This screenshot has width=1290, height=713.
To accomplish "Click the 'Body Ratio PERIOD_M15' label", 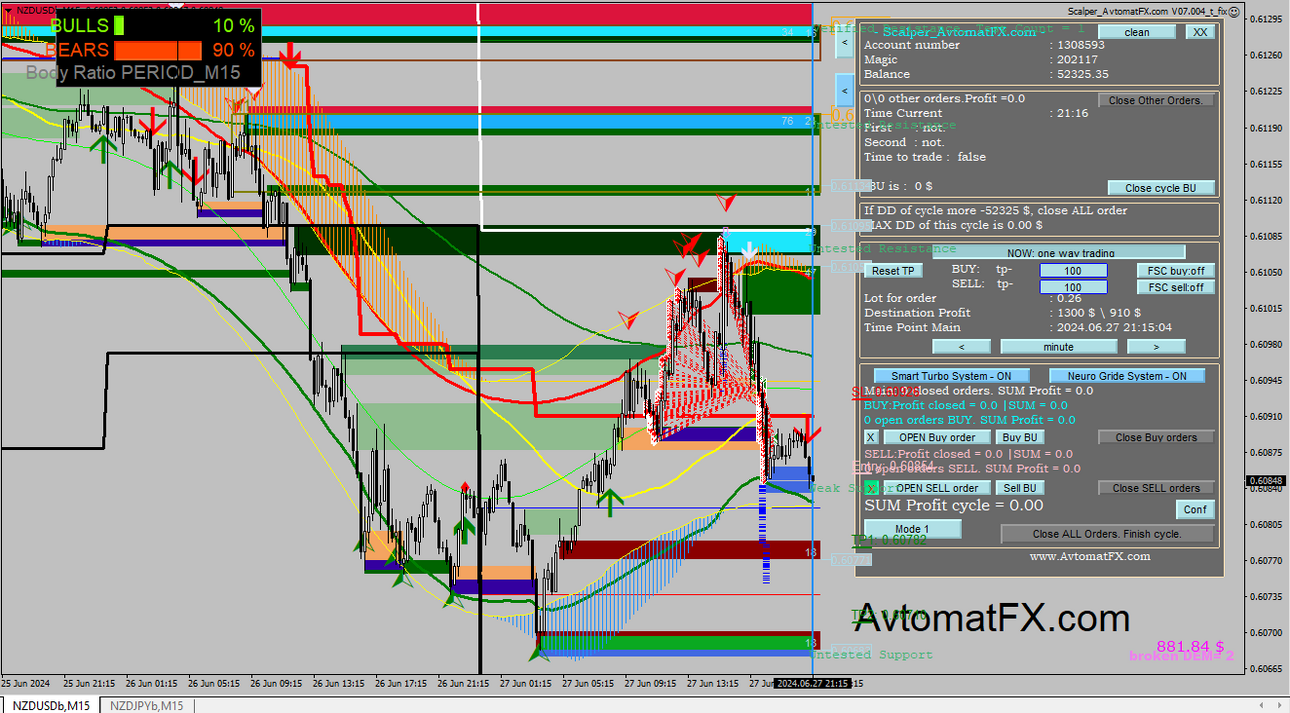I will [132, 73].
